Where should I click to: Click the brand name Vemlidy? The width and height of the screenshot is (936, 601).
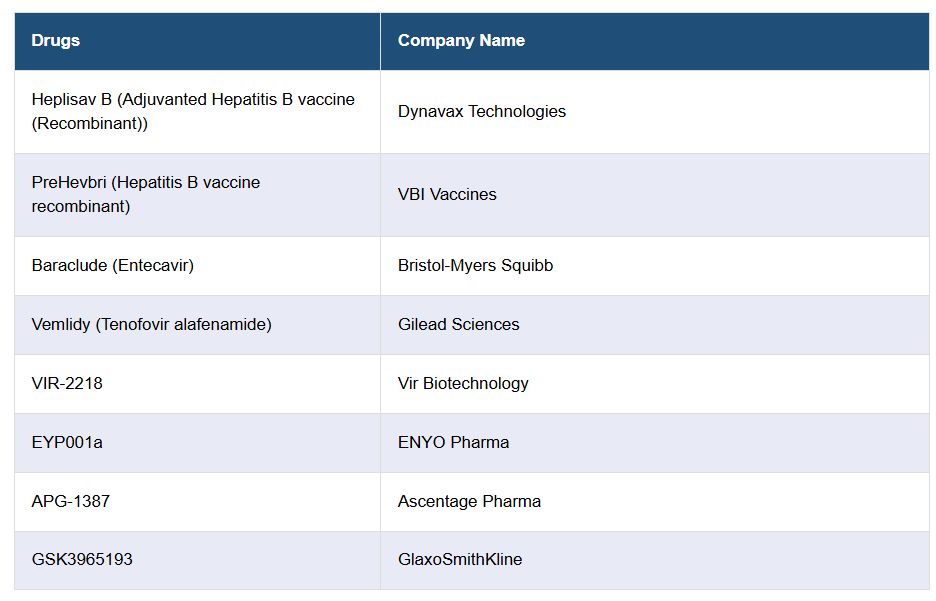(x=61, y=325)
